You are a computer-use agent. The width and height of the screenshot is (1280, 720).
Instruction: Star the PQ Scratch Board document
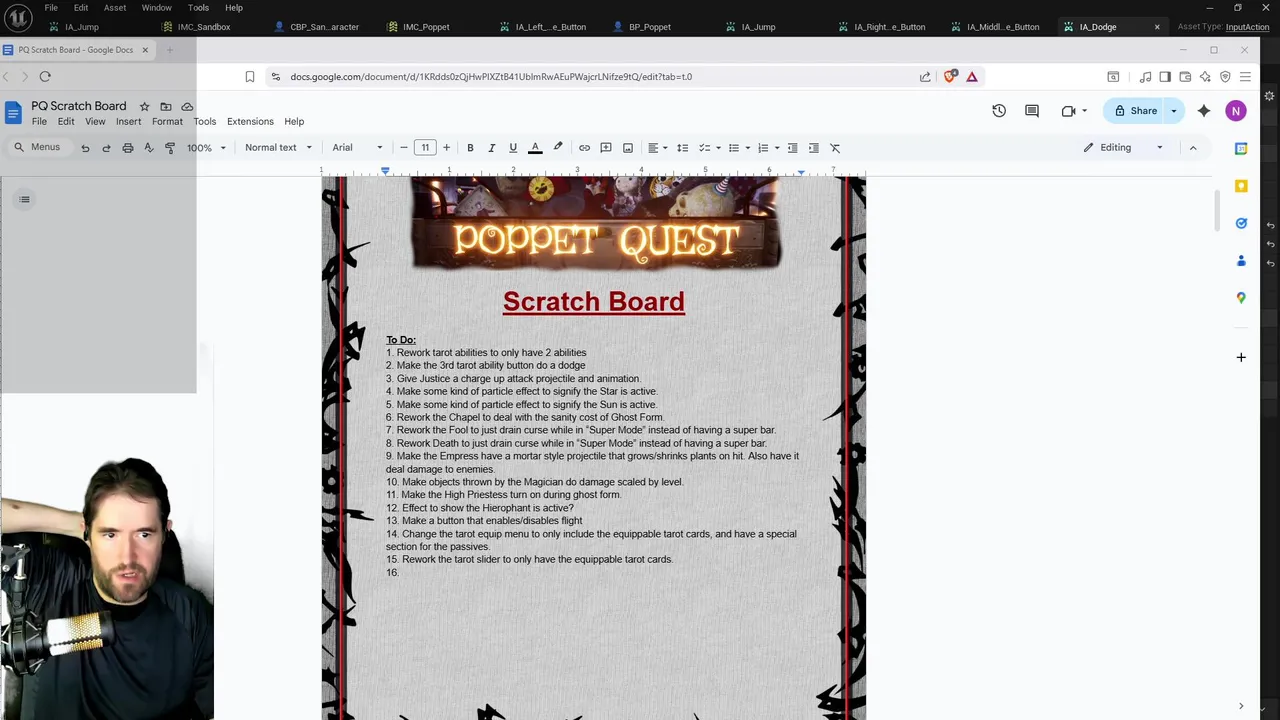(144, 106)
